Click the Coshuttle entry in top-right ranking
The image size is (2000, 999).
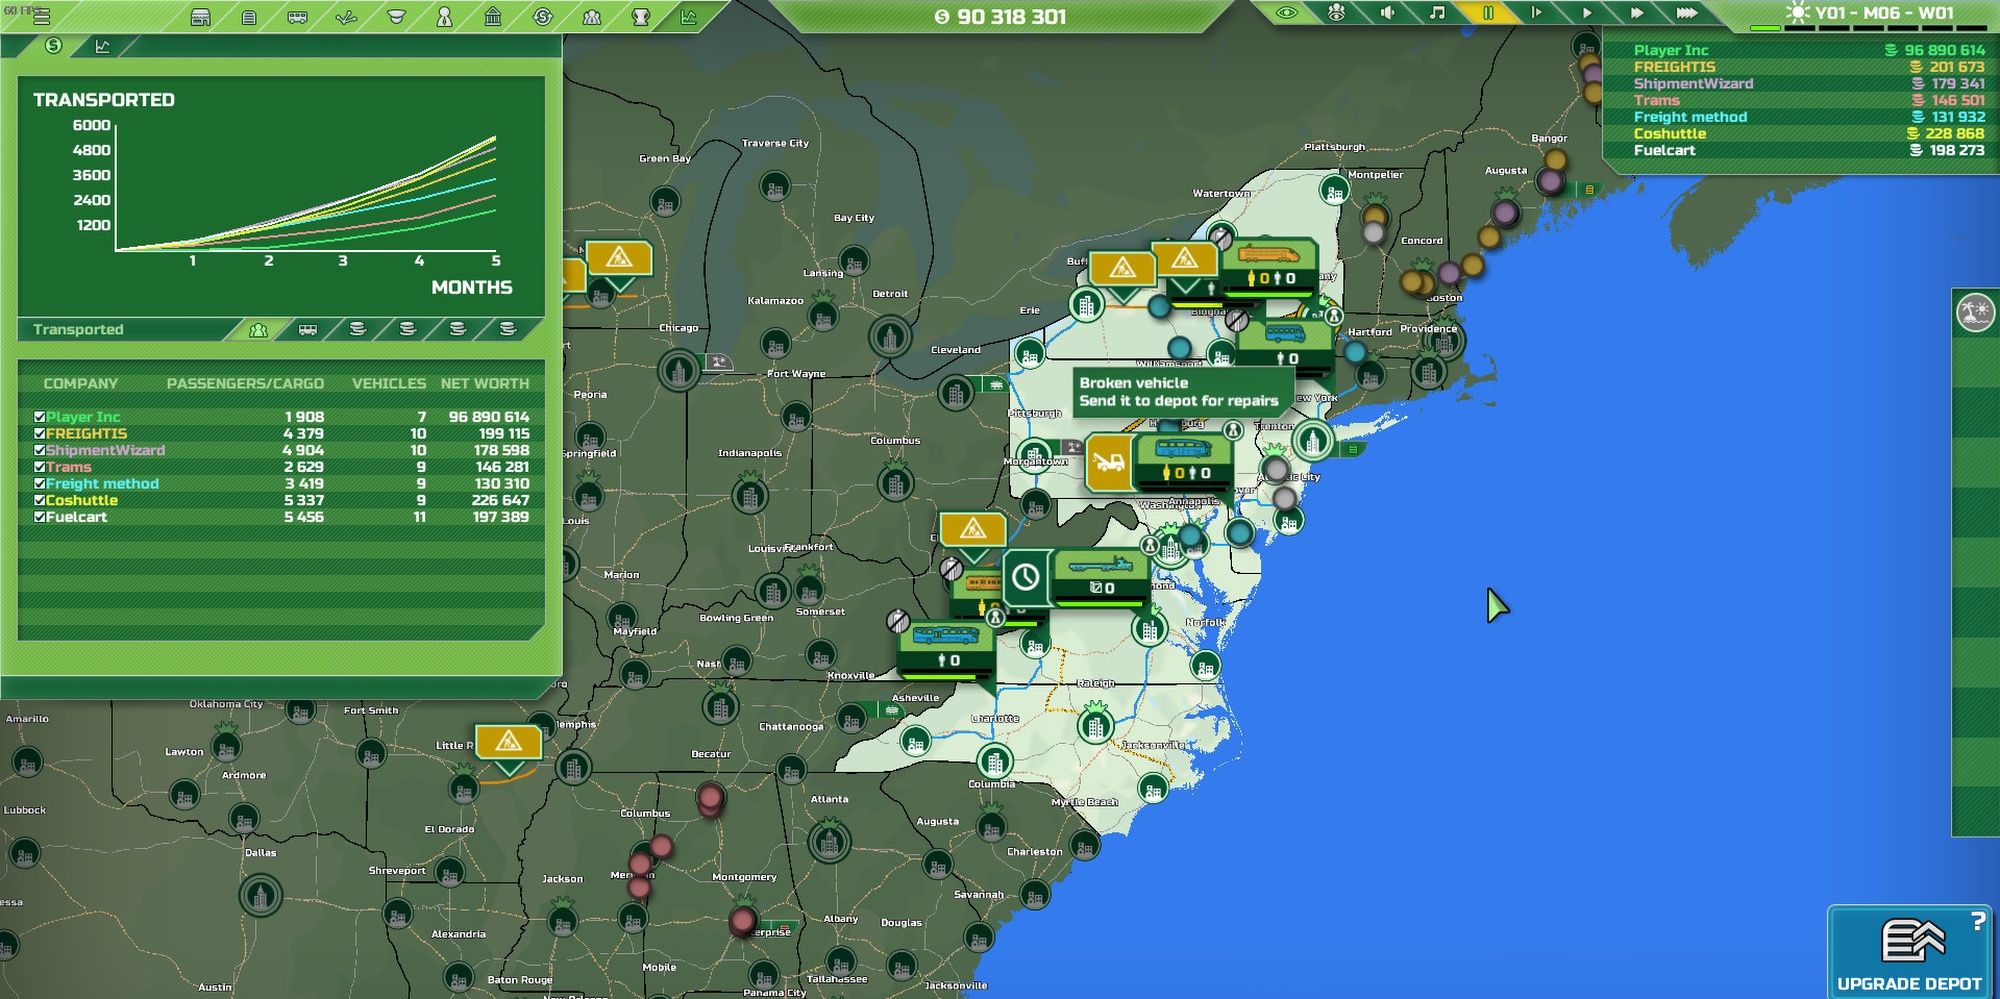1808,133
